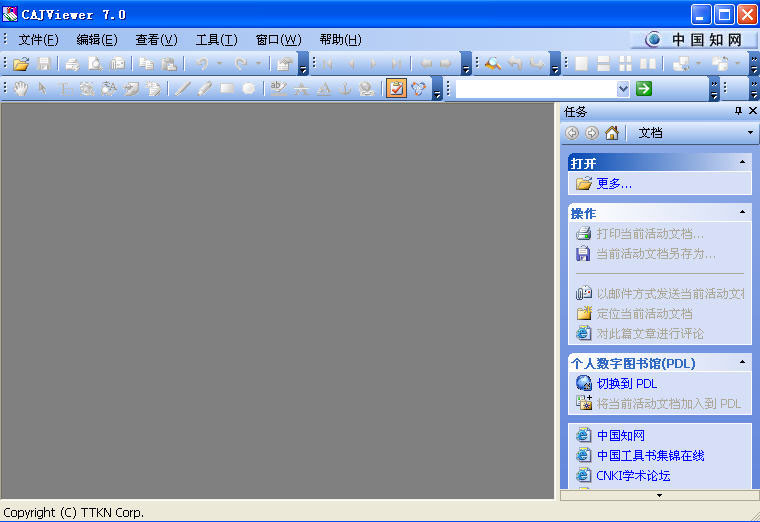Click the highlighted clipboard checkmark tool icon
760x522 pixels.
coord(396,89)
